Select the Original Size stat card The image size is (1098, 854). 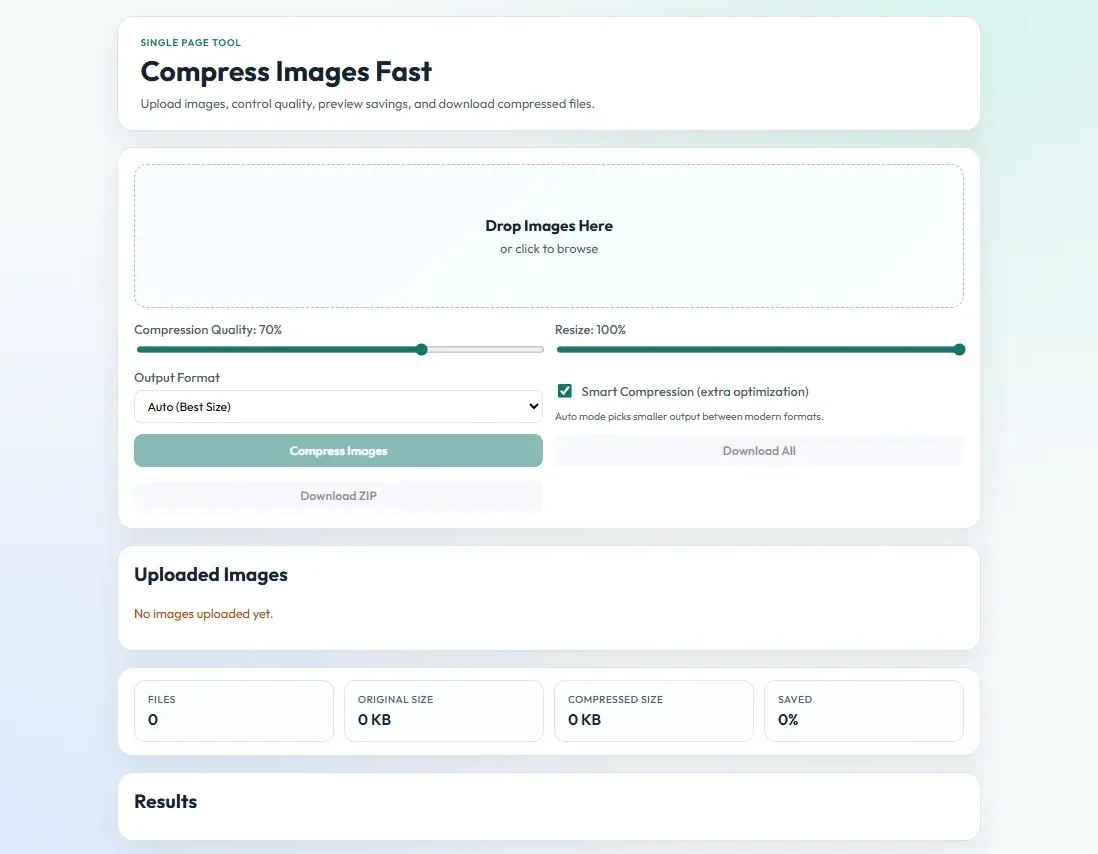click(443, 711)
